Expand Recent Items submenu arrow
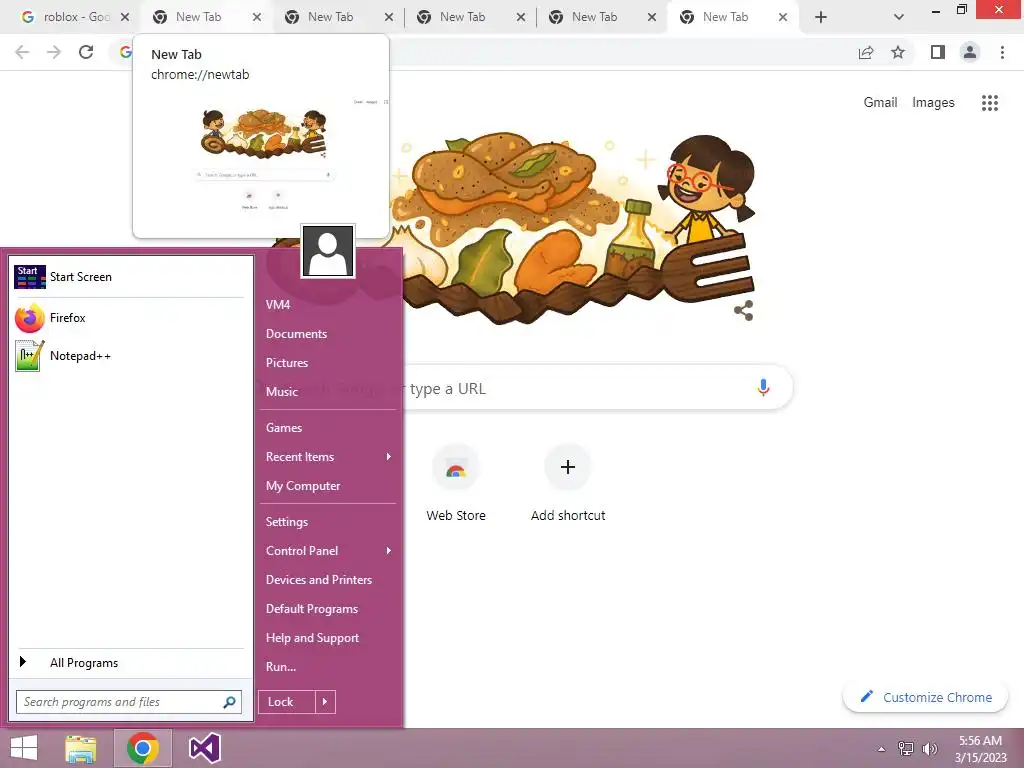The height and width of the screenshot is (768, 1024). pos(389,456)
